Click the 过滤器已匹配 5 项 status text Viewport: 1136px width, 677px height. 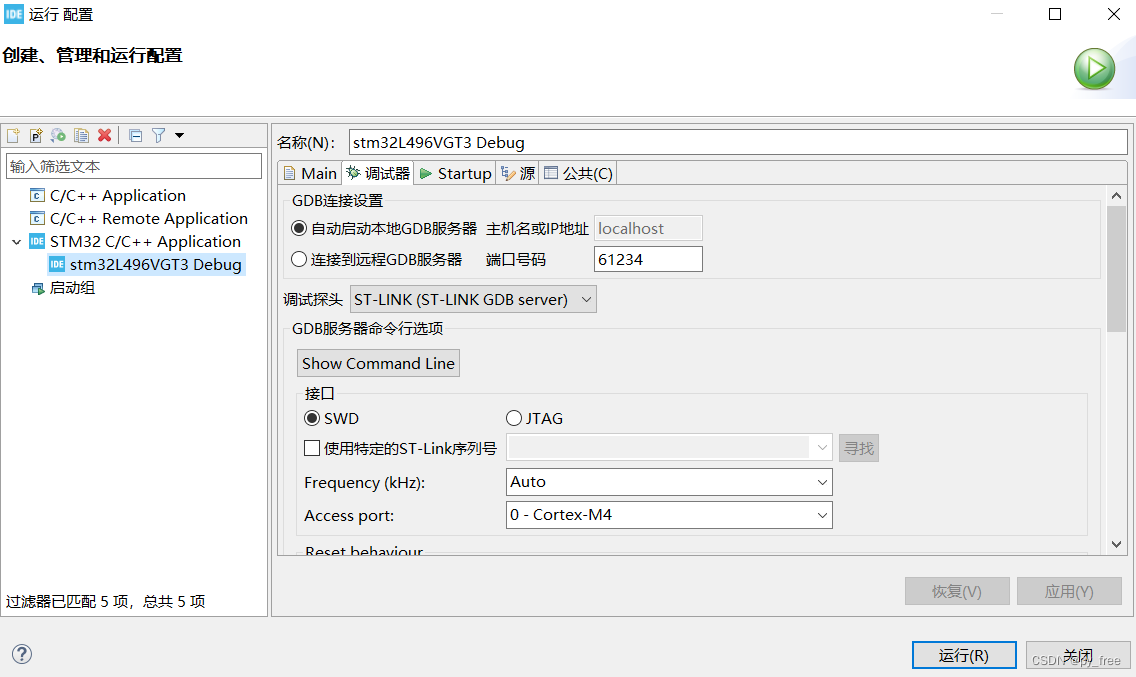tap(105, 602)
